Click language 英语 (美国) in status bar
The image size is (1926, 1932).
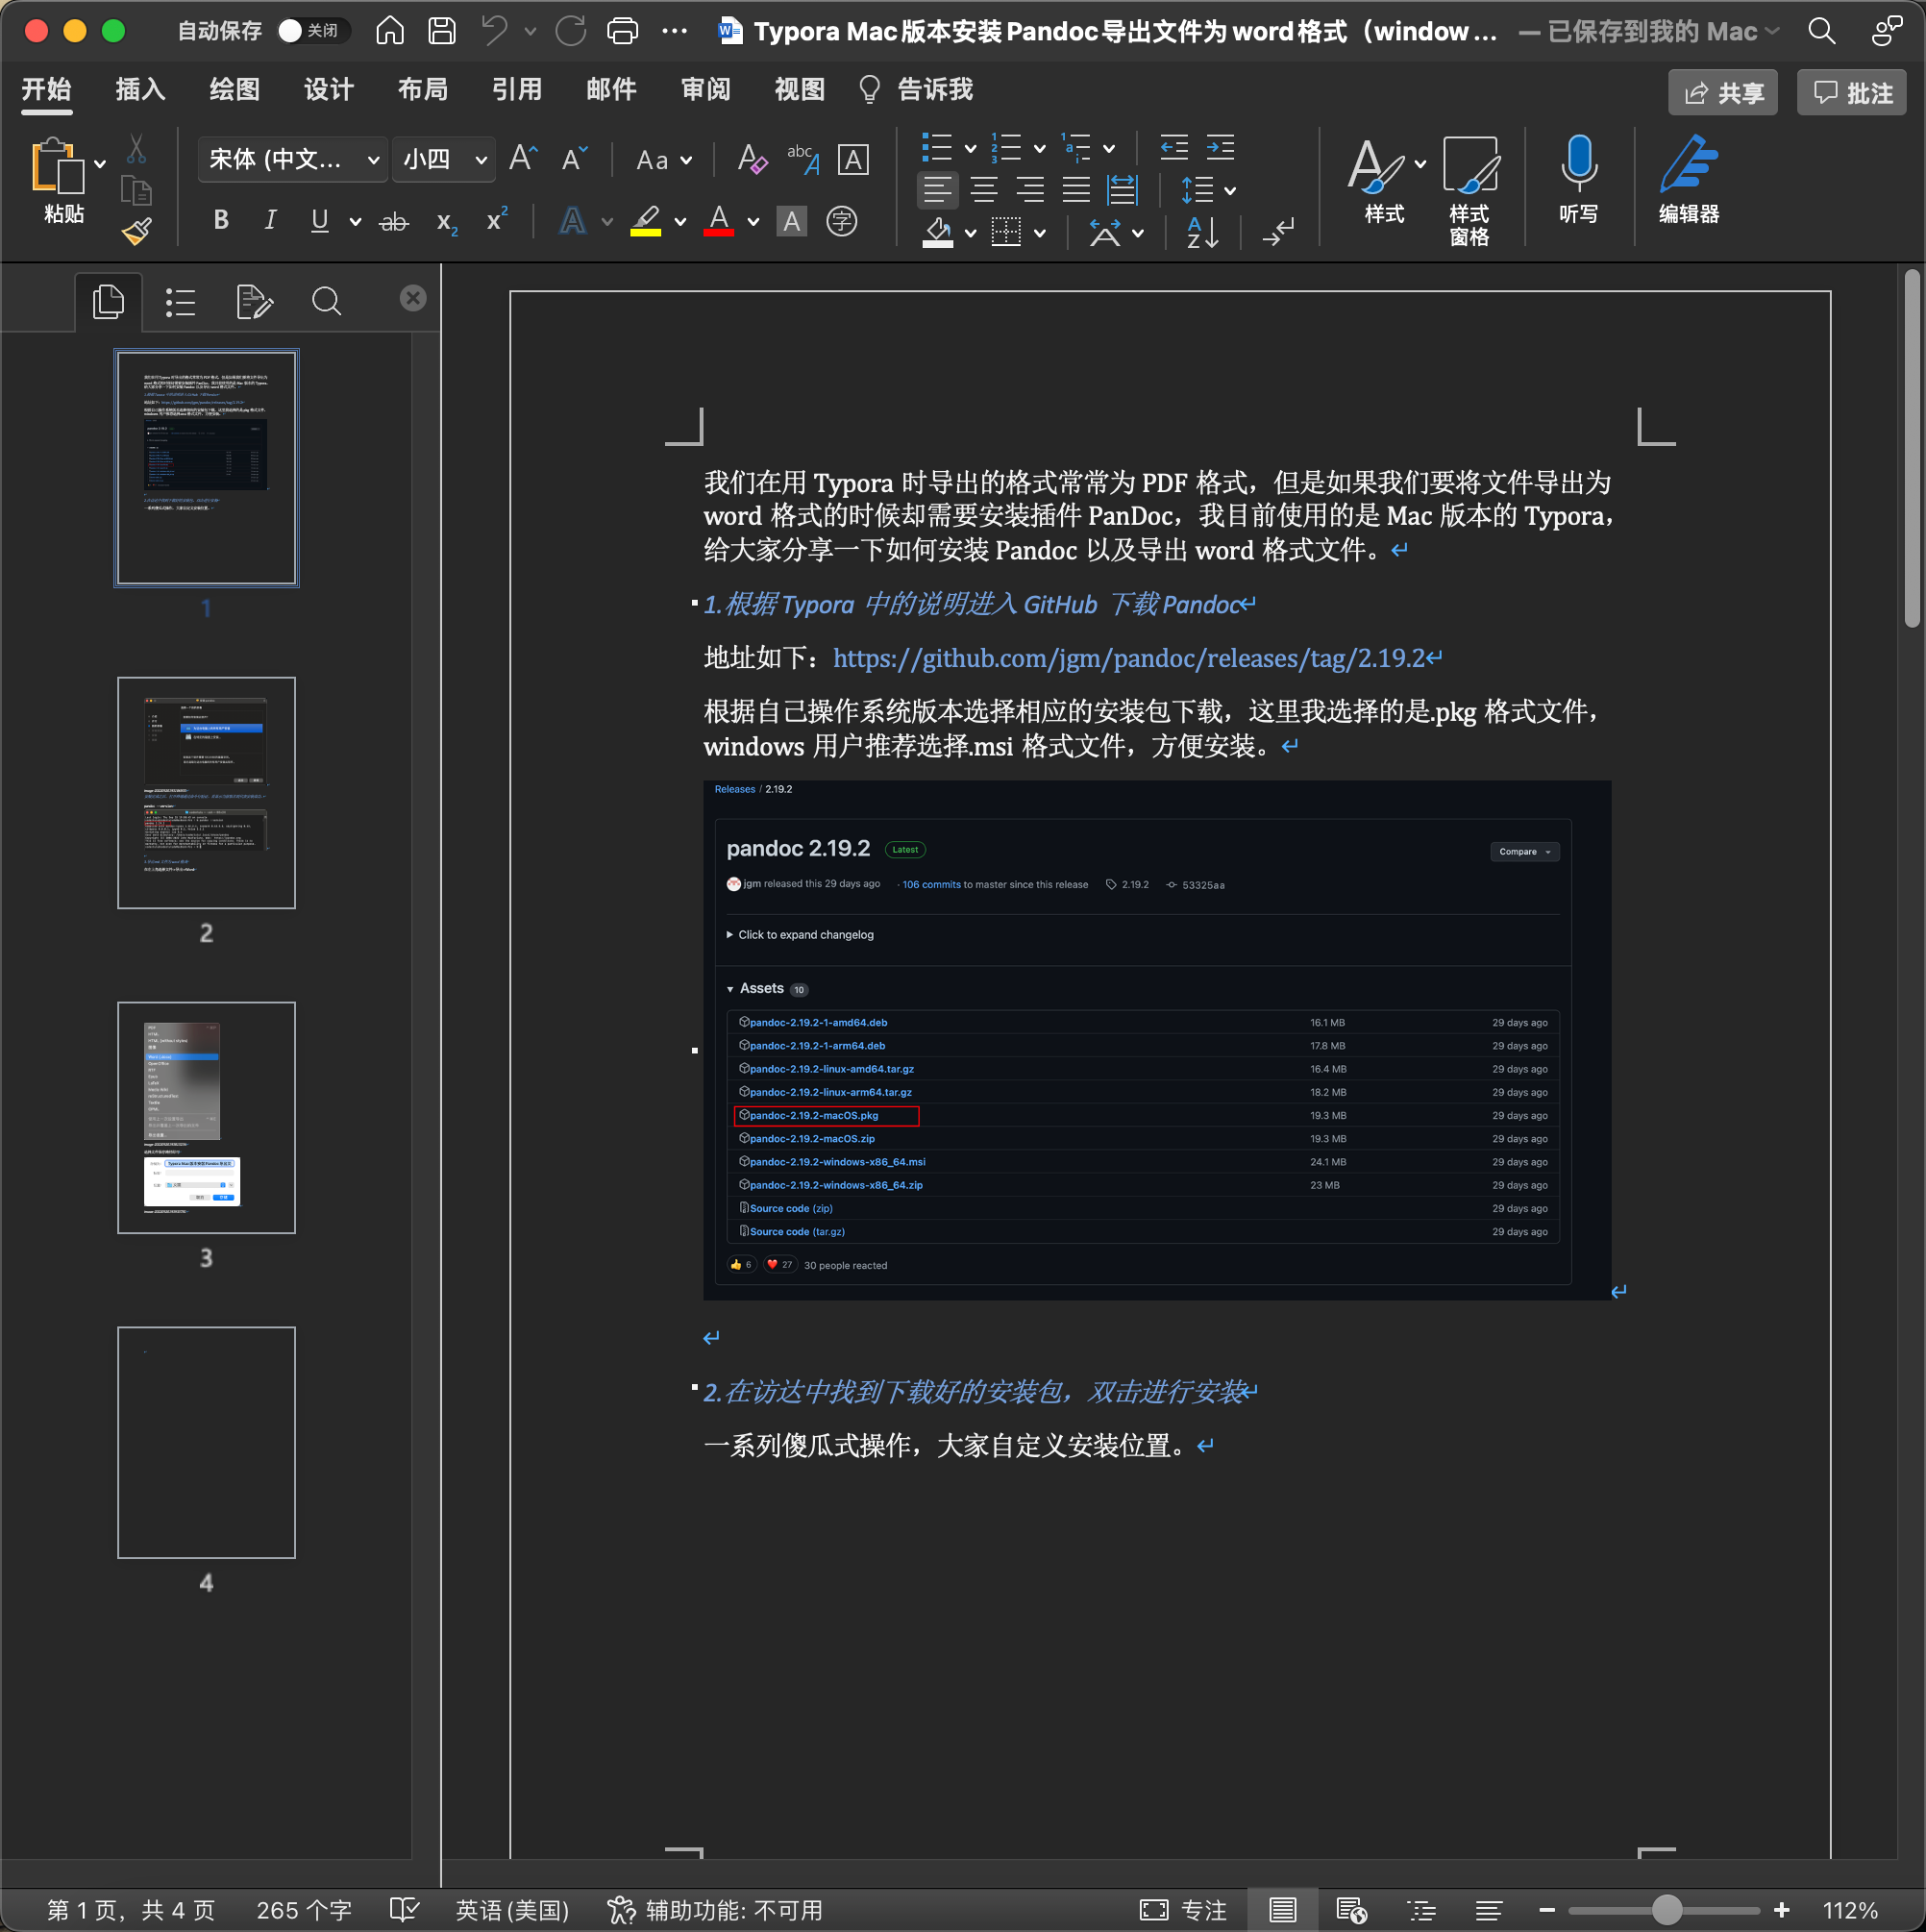tap(513, 1910)
